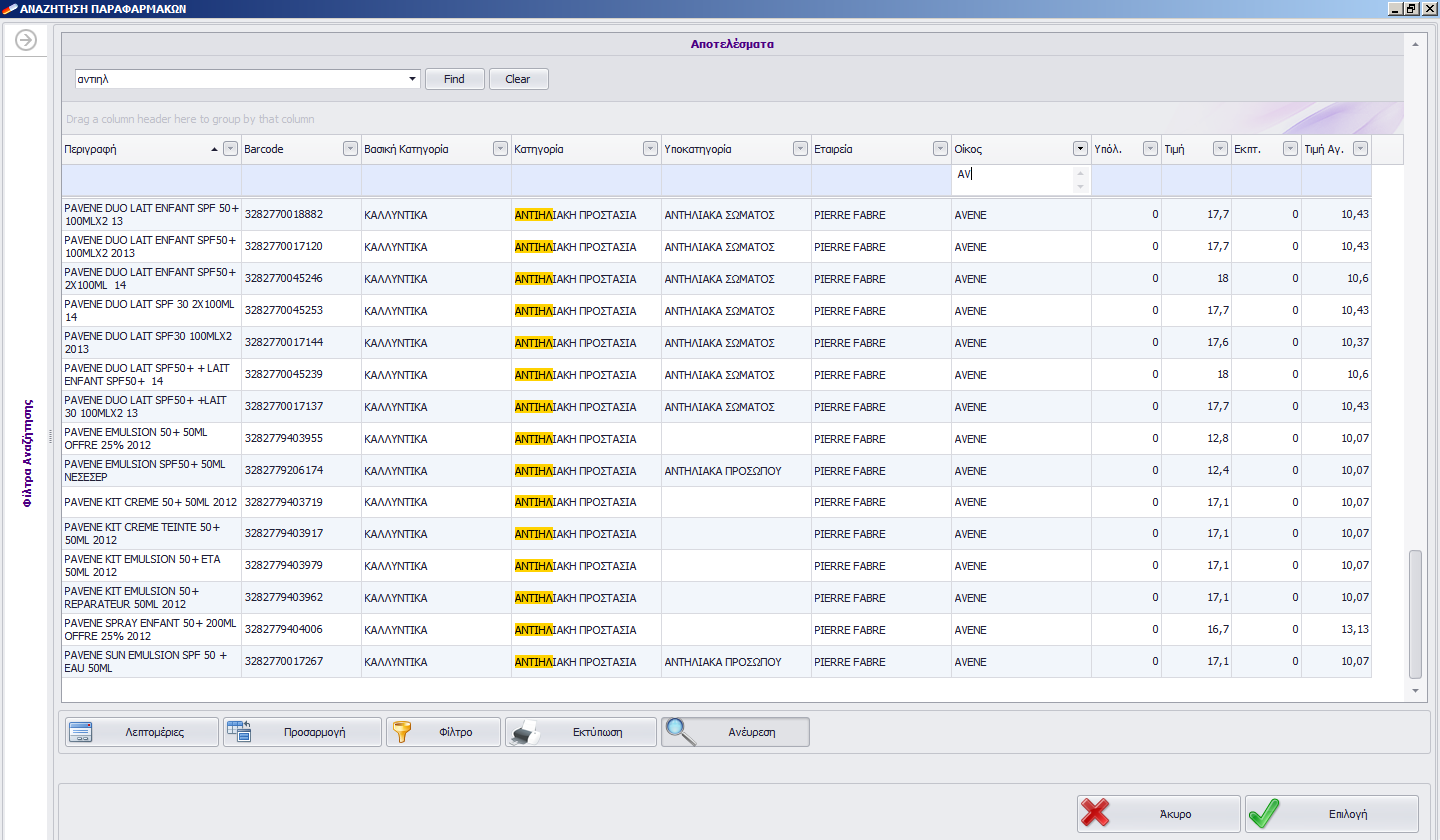Image resolution: width=1440 pixels, height=840 pixels.
Task: Select row with barcode 3282770017137
Action: tap(716, 406)
